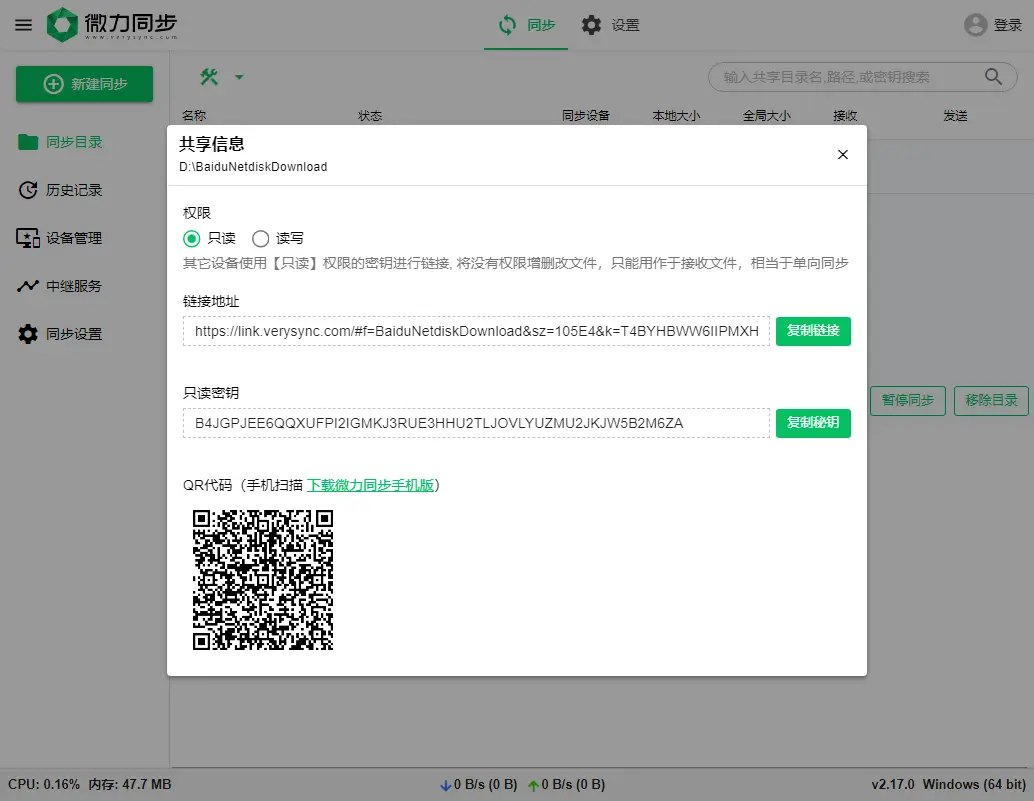Click the user account login icon

(976, 25)
